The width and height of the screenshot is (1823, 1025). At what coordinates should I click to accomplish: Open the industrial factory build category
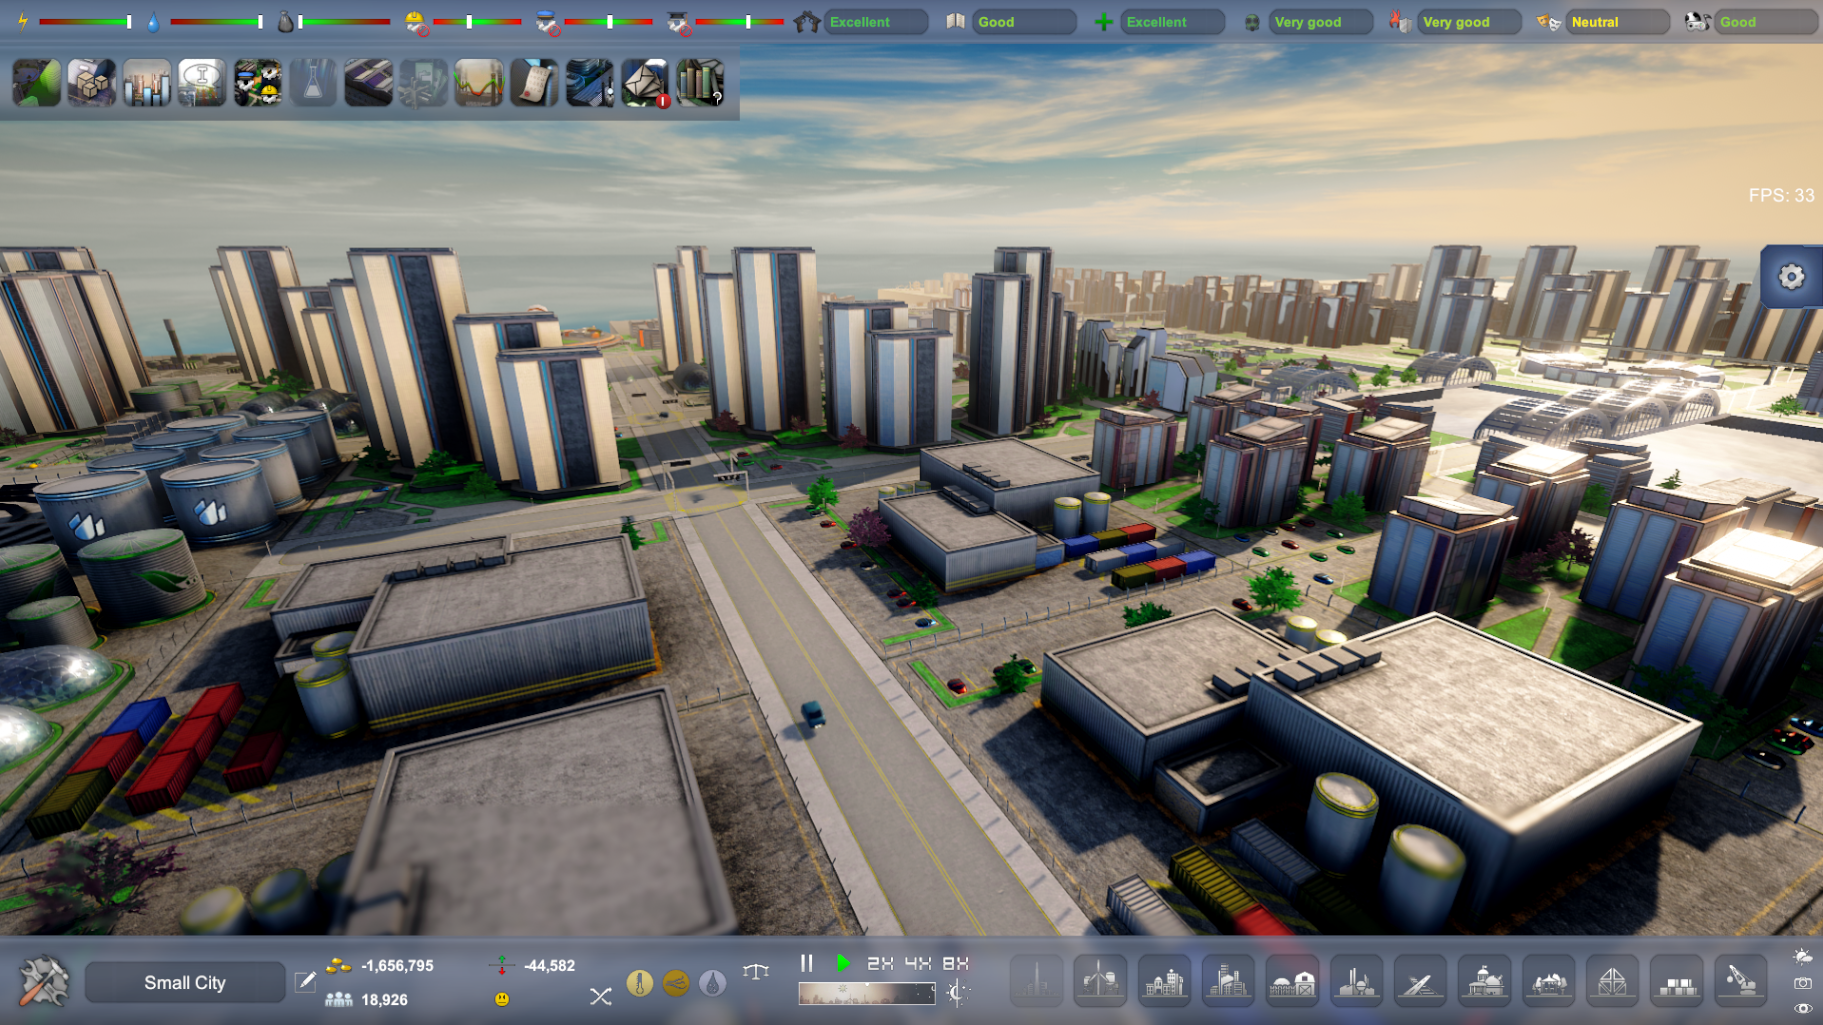(1356, 981)
